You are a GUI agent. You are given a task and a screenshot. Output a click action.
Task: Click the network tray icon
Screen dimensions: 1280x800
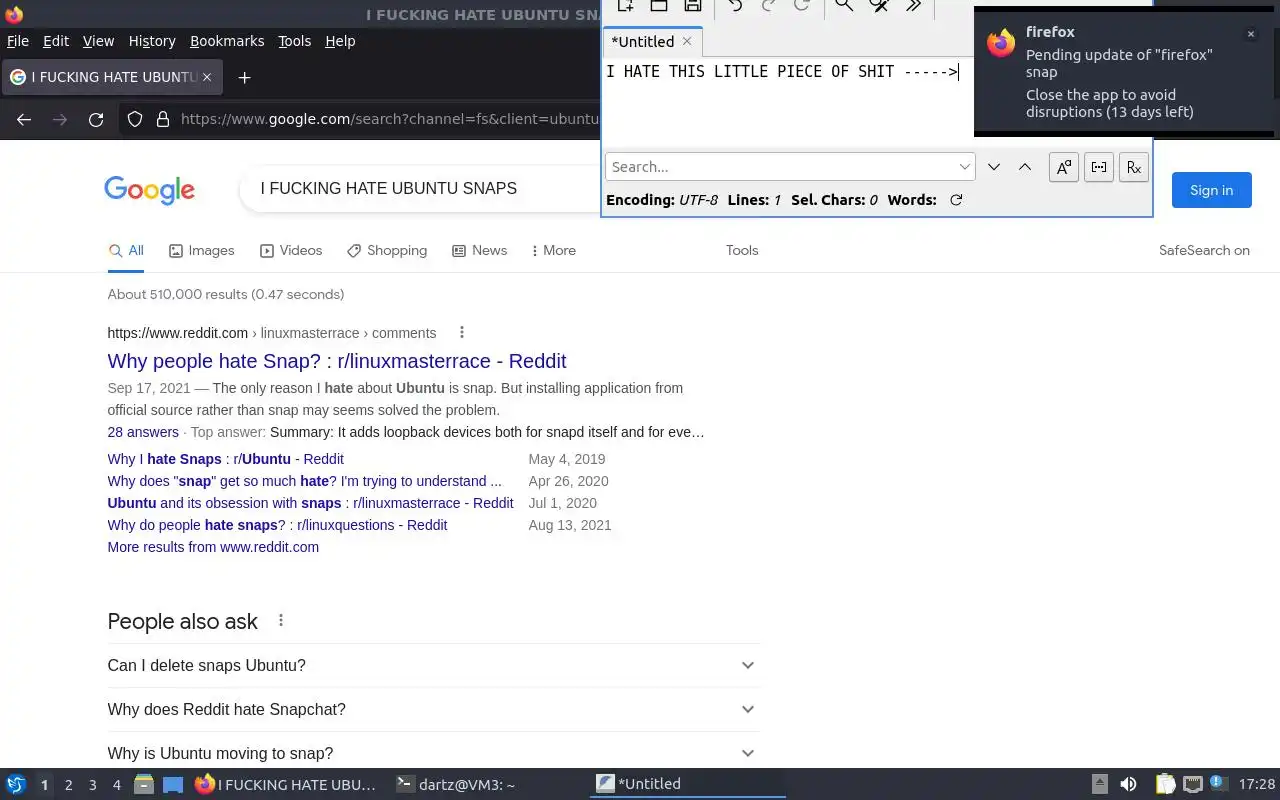1192,785
